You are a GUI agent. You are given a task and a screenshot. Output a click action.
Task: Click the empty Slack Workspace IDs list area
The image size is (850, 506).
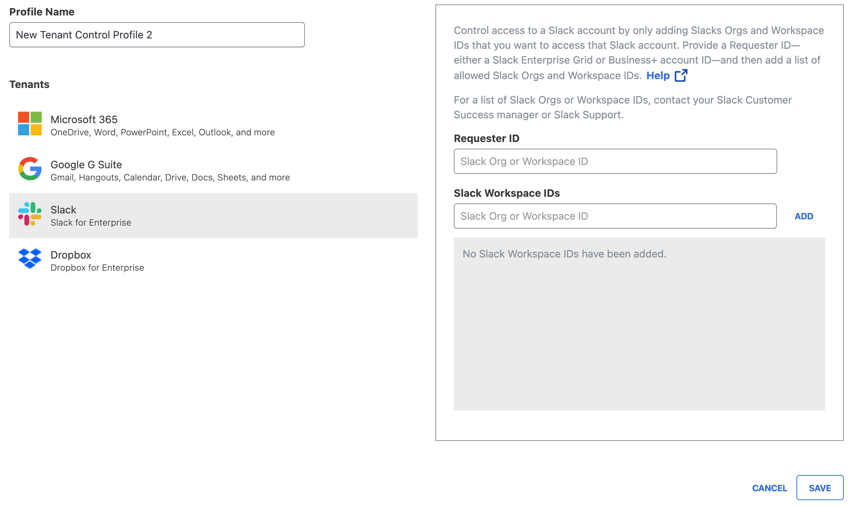639,324
